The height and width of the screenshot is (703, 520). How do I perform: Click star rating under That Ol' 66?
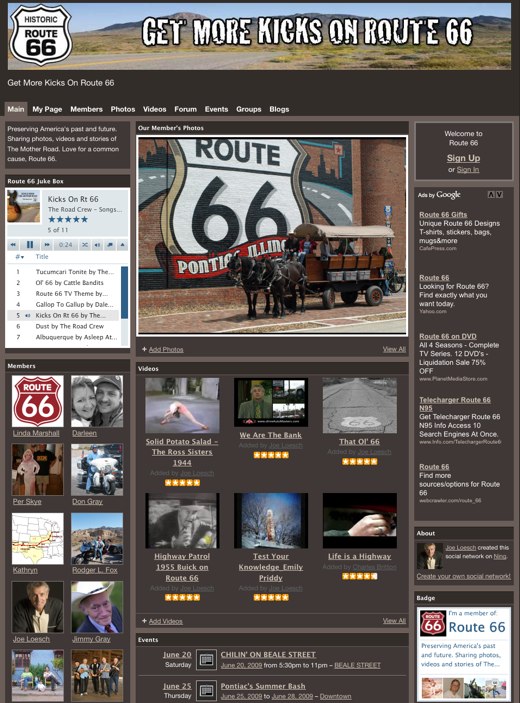360,461
